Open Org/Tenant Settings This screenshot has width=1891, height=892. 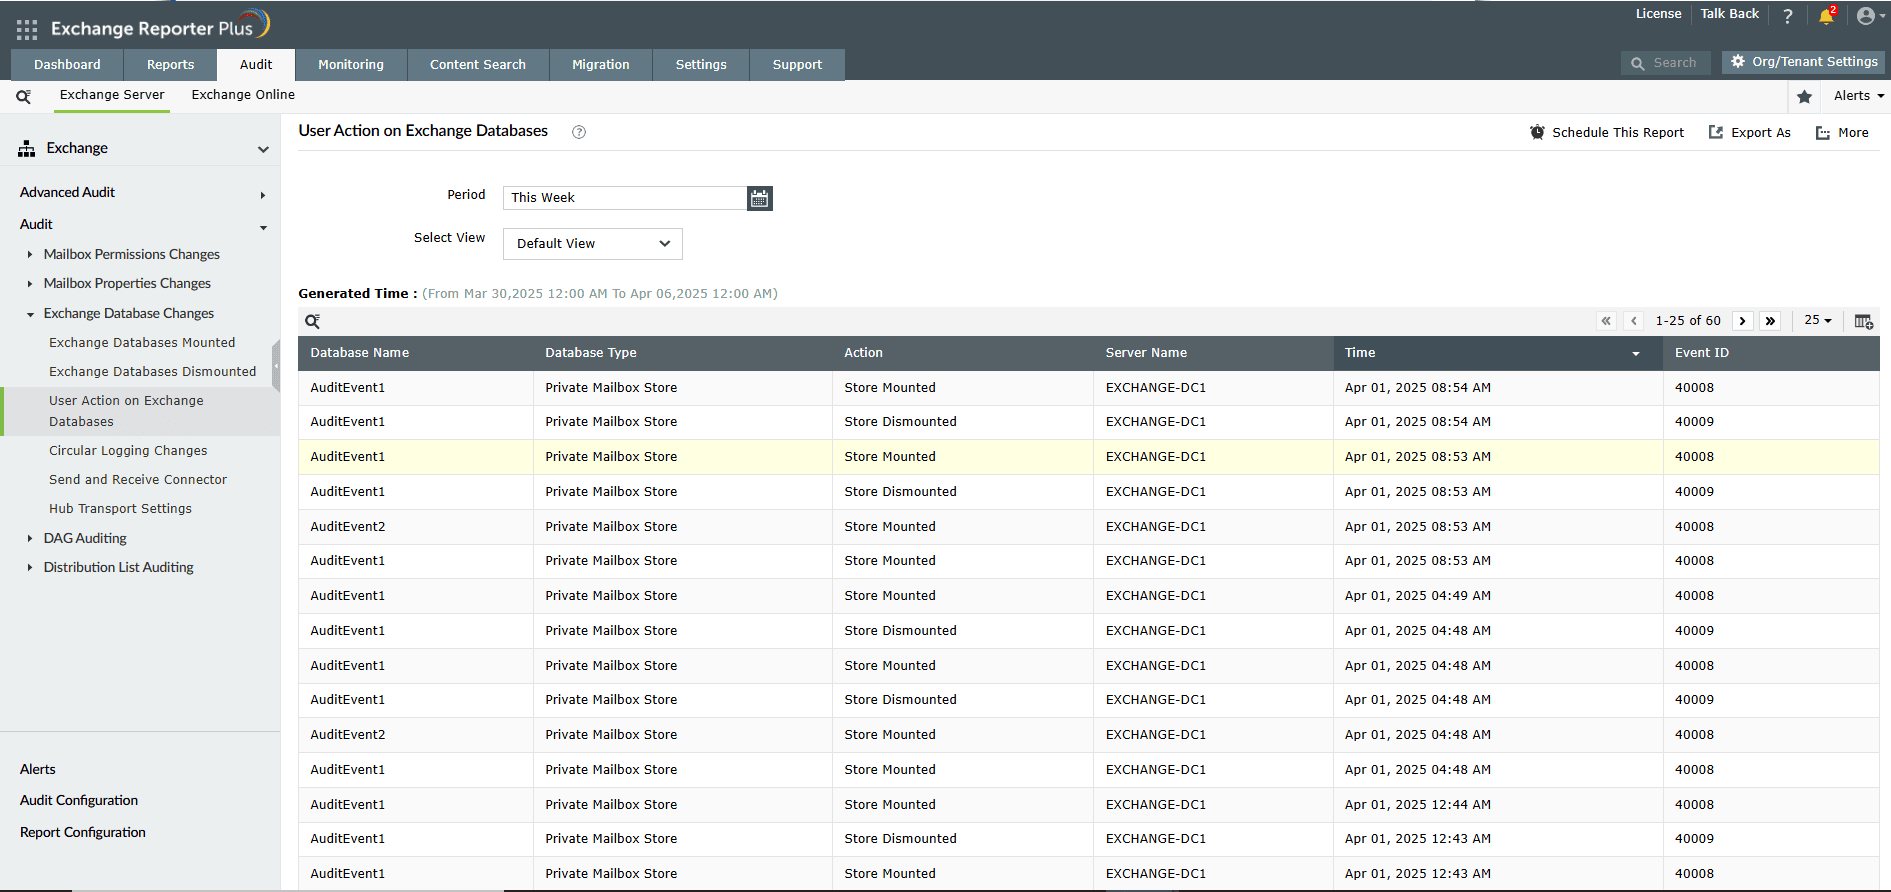coord(1804,62)
